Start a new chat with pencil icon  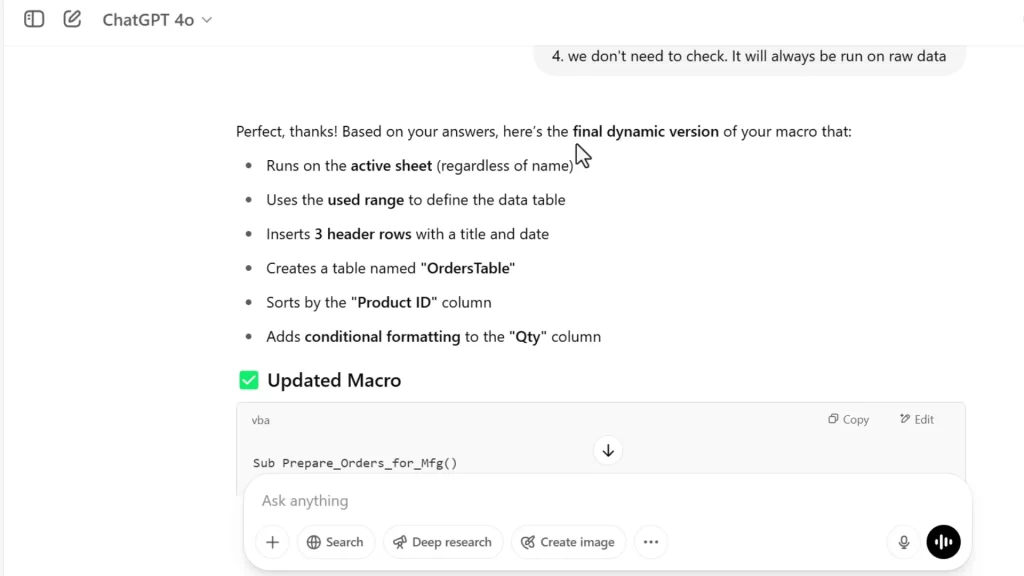pyautogui.click(x=72, y=19)
